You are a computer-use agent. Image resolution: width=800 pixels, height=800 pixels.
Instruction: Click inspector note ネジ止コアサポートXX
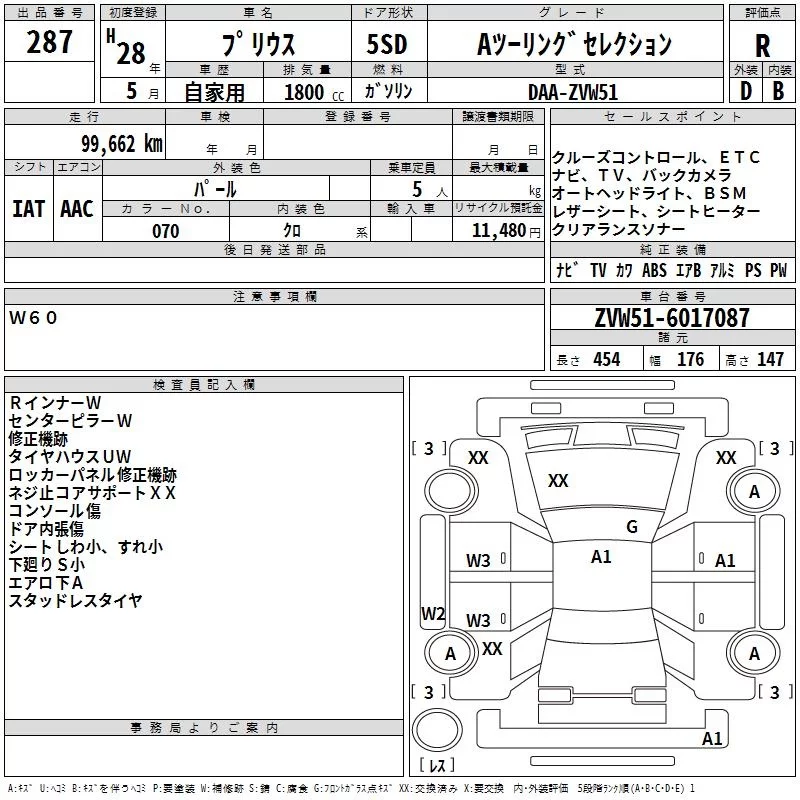(92, 492)
